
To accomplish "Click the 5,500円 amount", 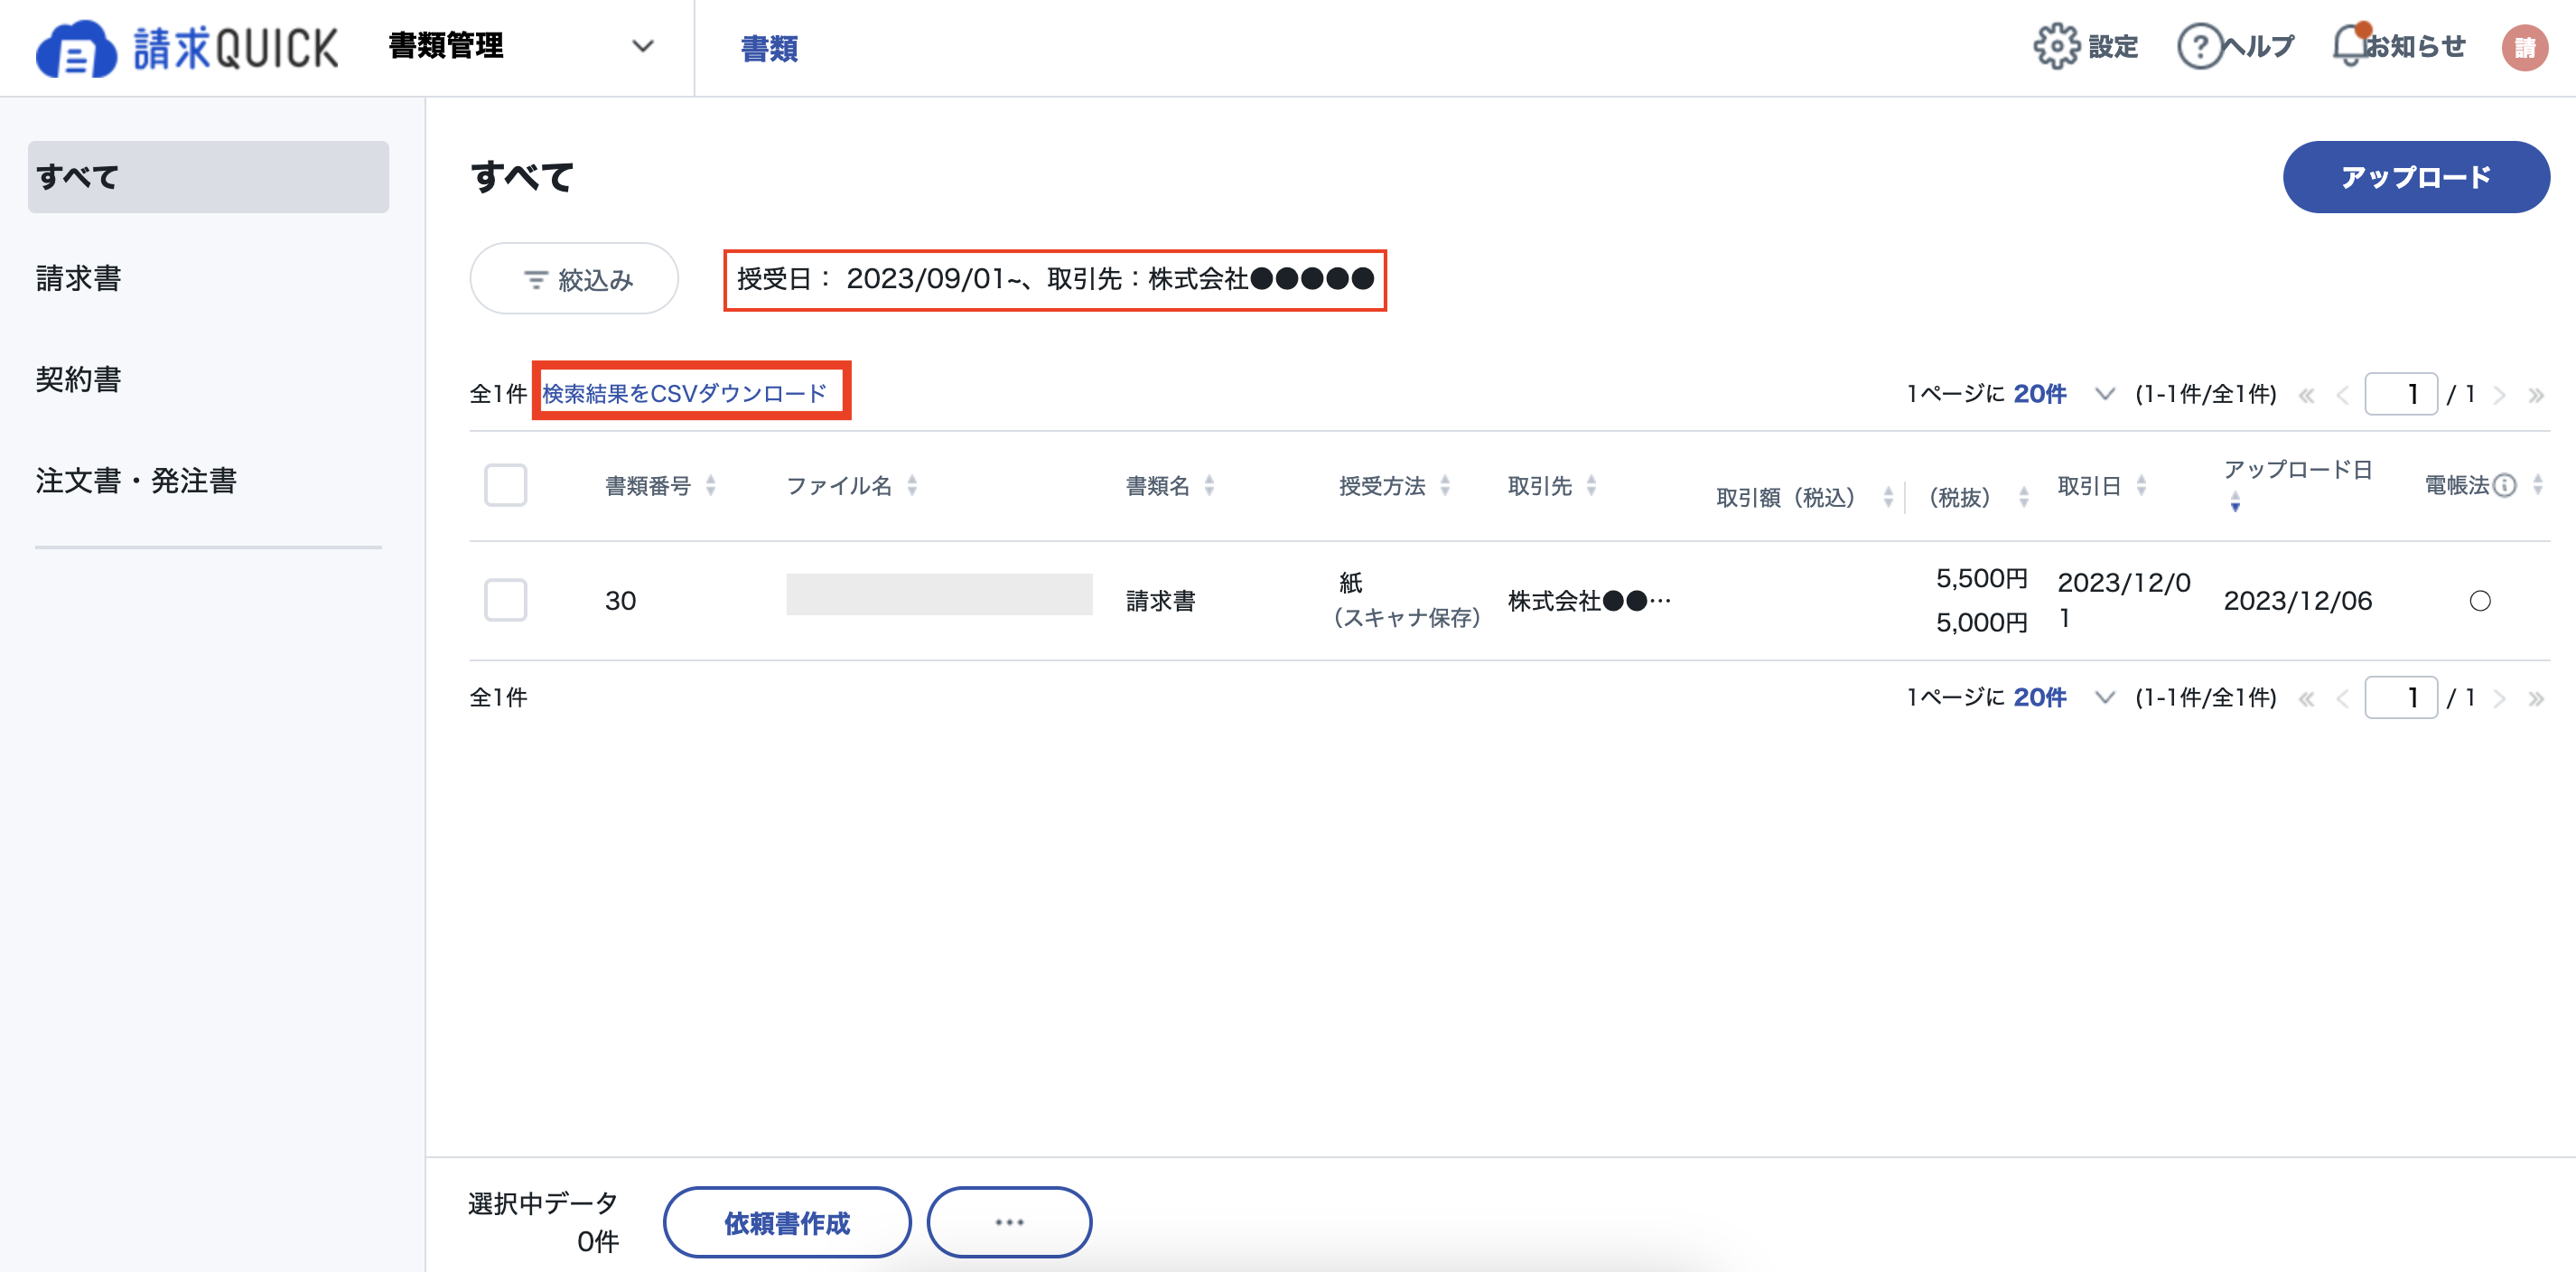I will click(x=1981, y=578).
